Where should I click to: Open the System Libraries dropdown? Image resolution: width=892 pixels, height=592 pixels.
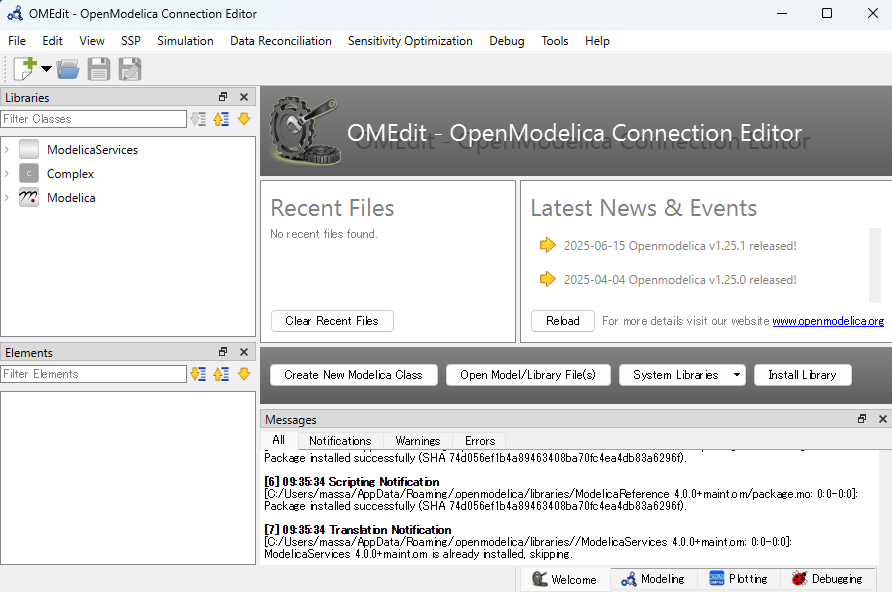(682, 375)
